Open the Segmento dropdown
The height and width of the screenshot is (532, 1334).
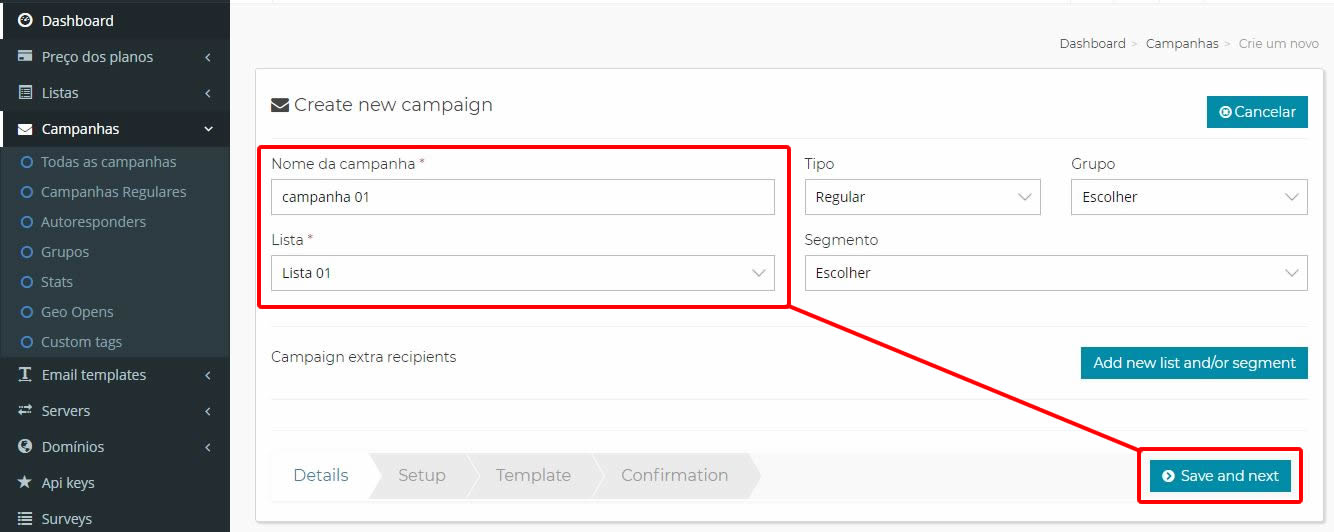[x=1056, y=273]
